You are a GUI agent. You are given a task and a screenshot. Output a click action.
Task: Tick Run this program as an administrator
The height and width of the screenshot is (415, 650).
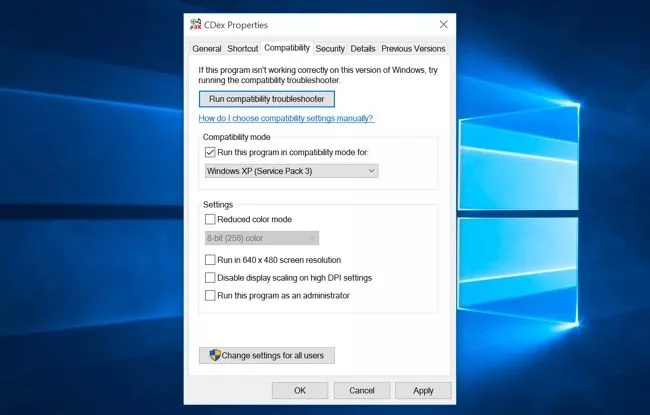[x=210, y=295]
